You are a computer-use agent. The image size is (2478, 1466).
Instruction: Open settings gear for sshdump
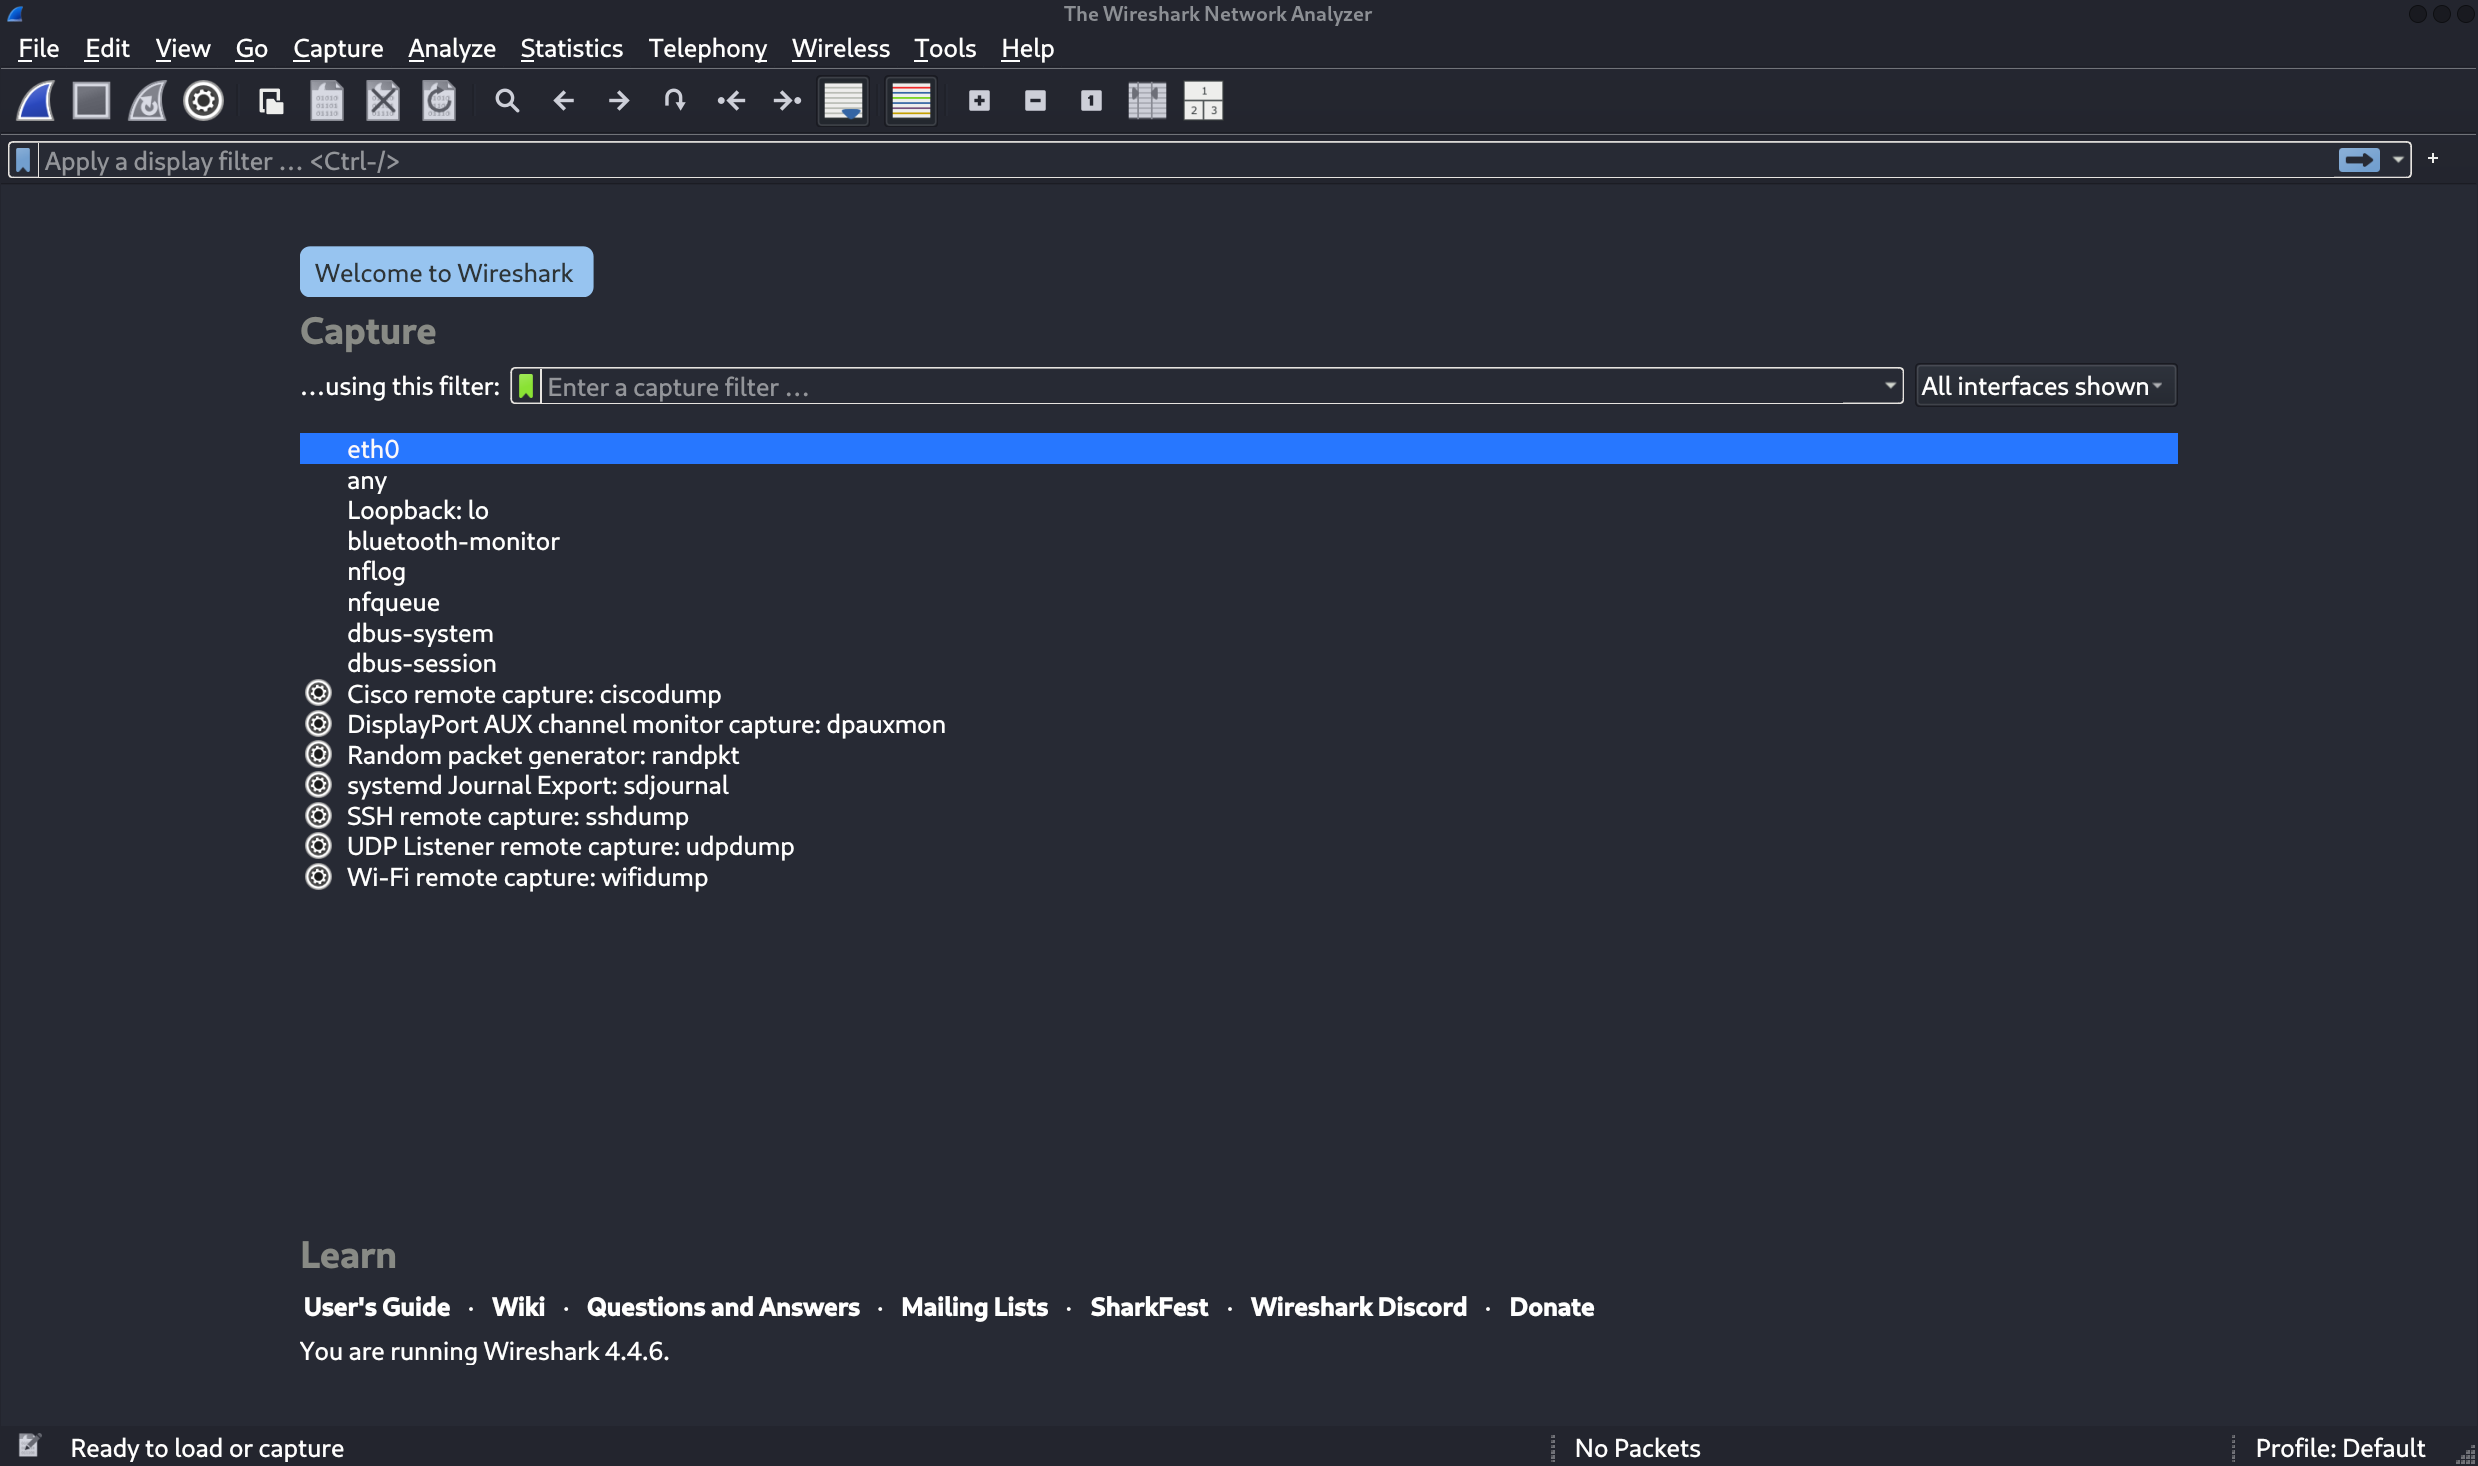click(318, 816)
